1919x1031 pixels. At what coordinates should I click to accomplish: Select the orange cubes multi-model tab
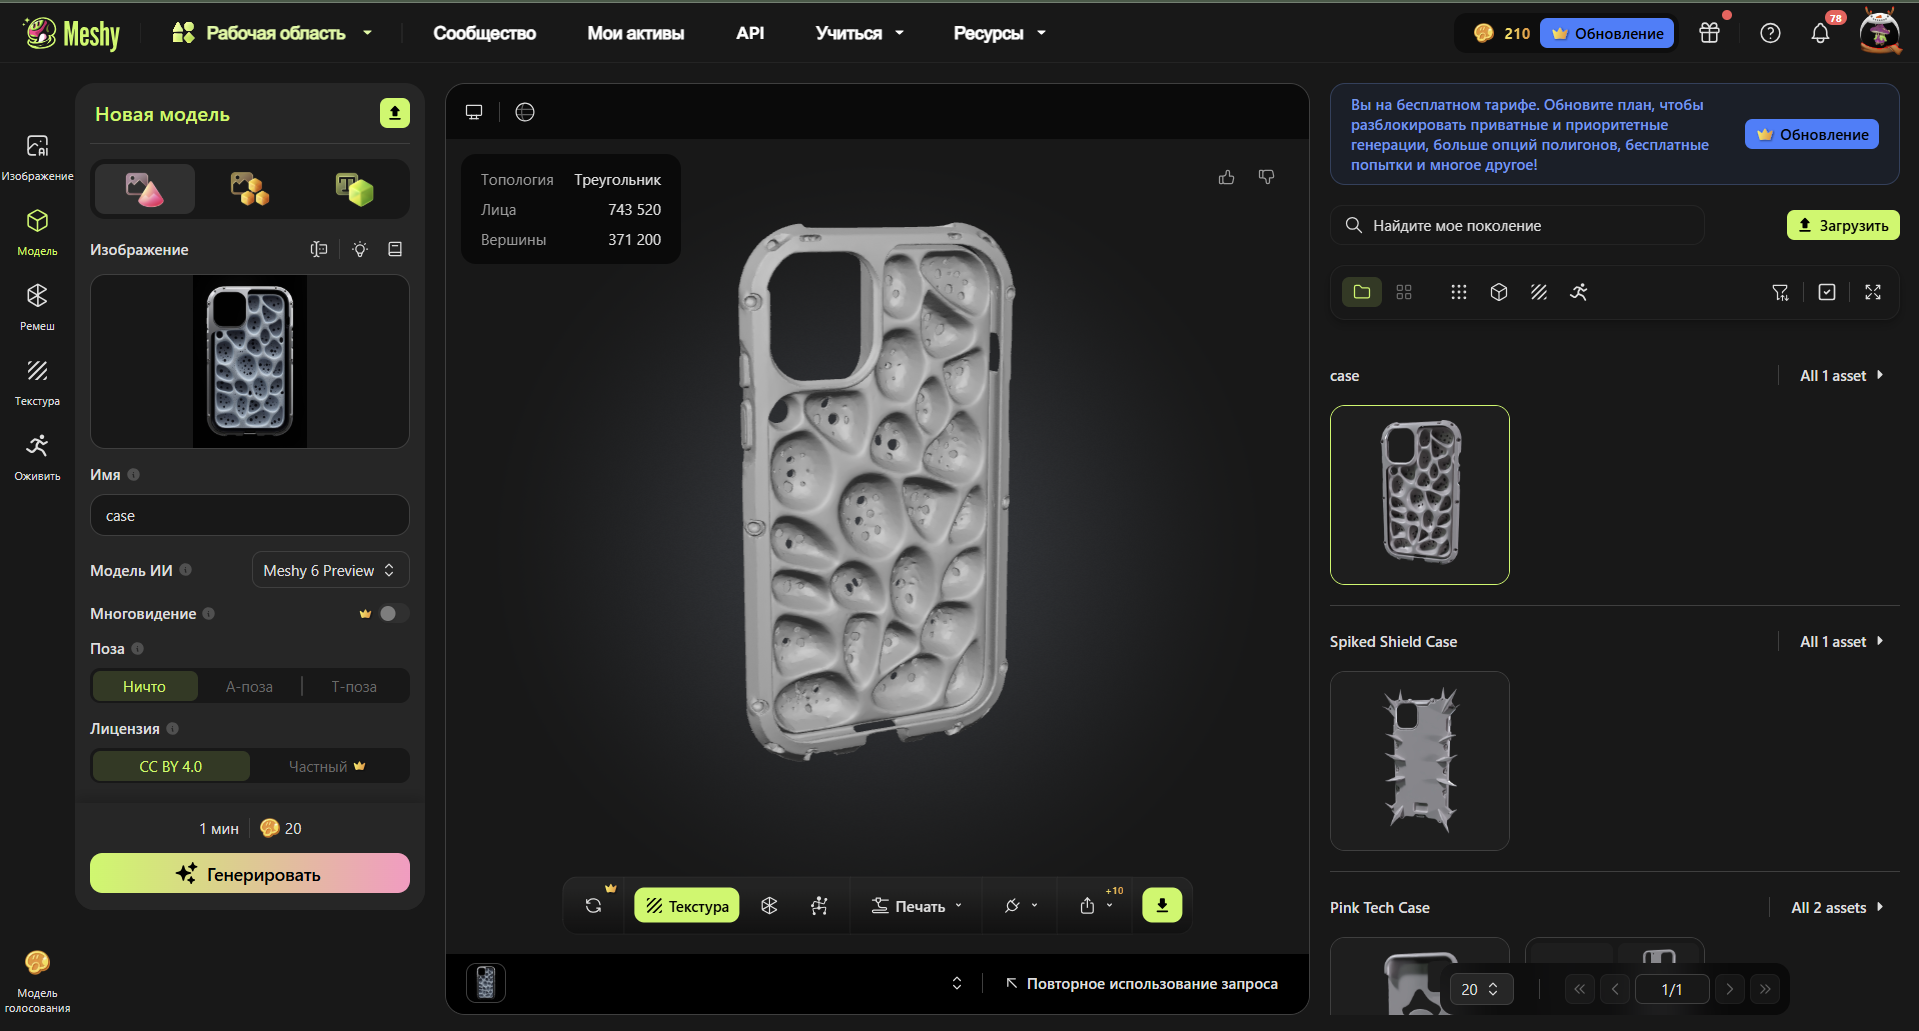pyautogui.click(x=250, y=189)
